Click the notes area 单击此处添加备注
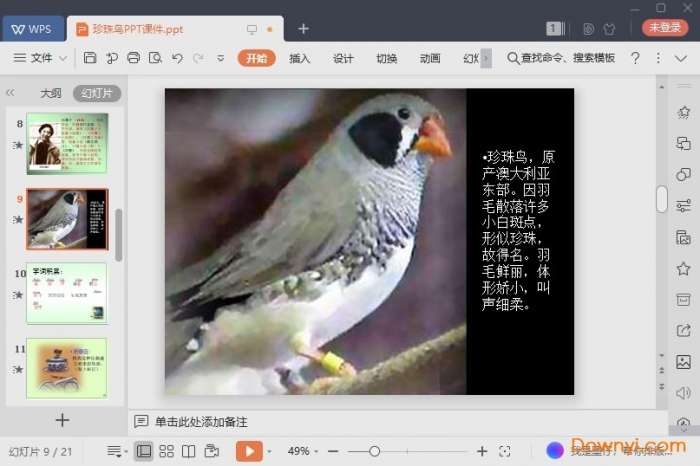700x466 pixels. (x=201, y=422)
